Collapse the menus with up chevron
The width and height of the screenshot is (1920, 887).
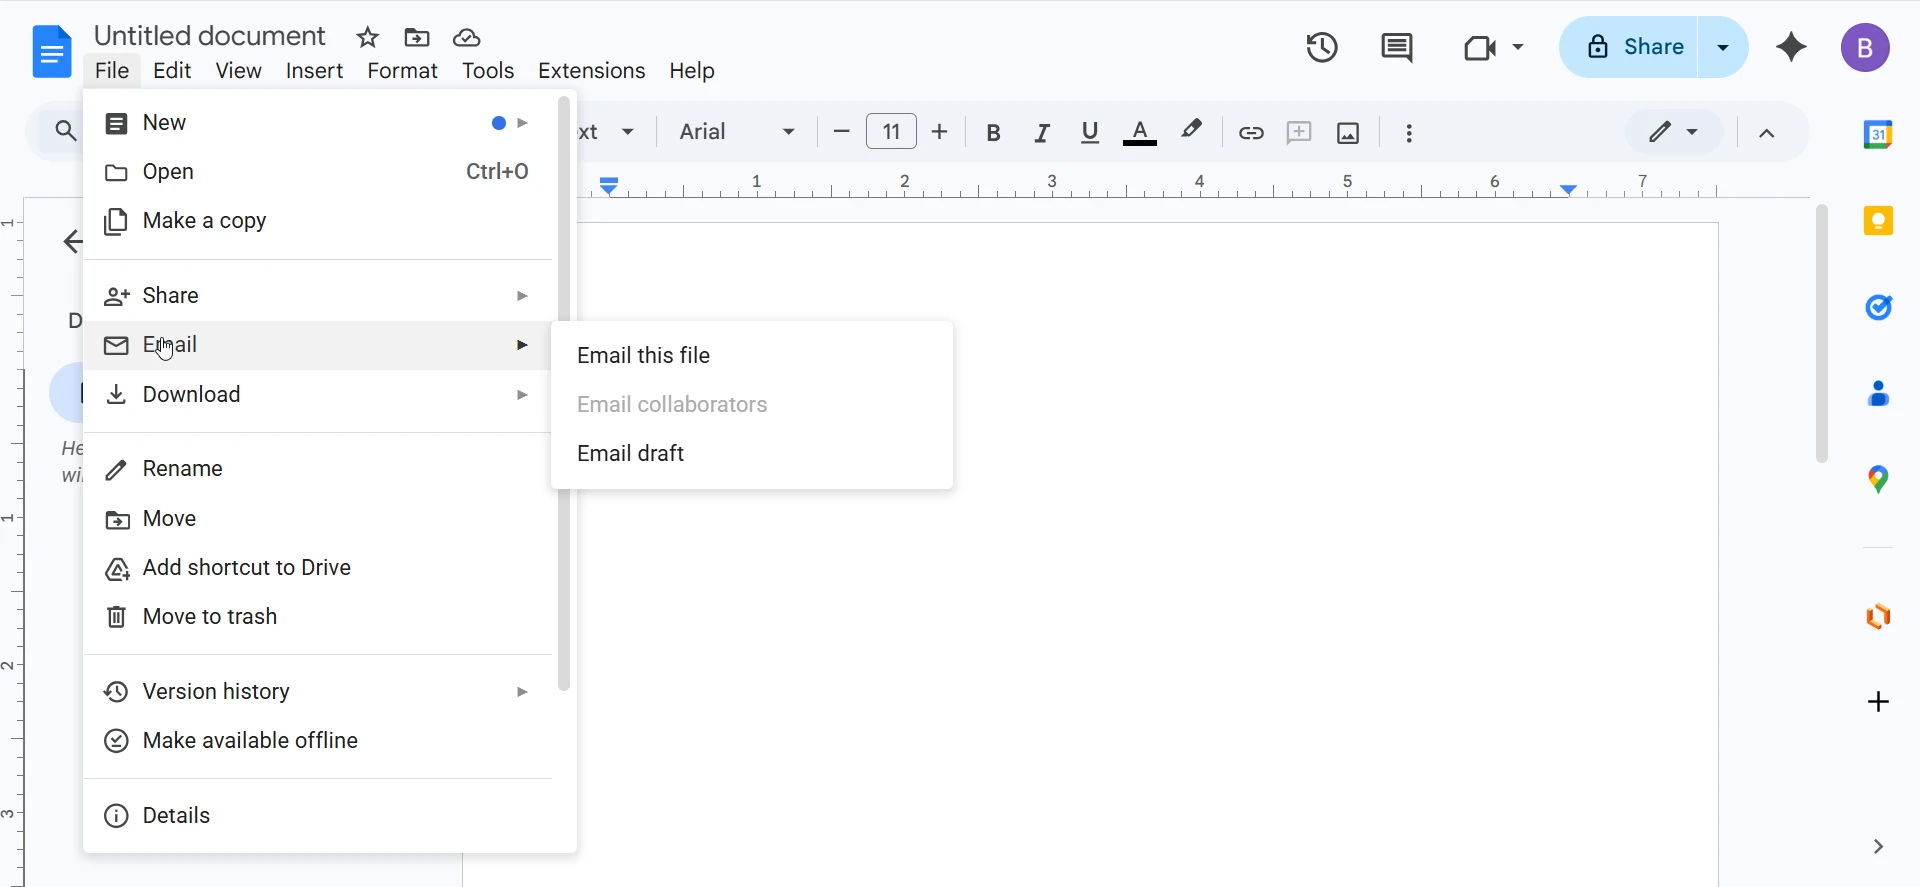click(x=1767, y=133)
